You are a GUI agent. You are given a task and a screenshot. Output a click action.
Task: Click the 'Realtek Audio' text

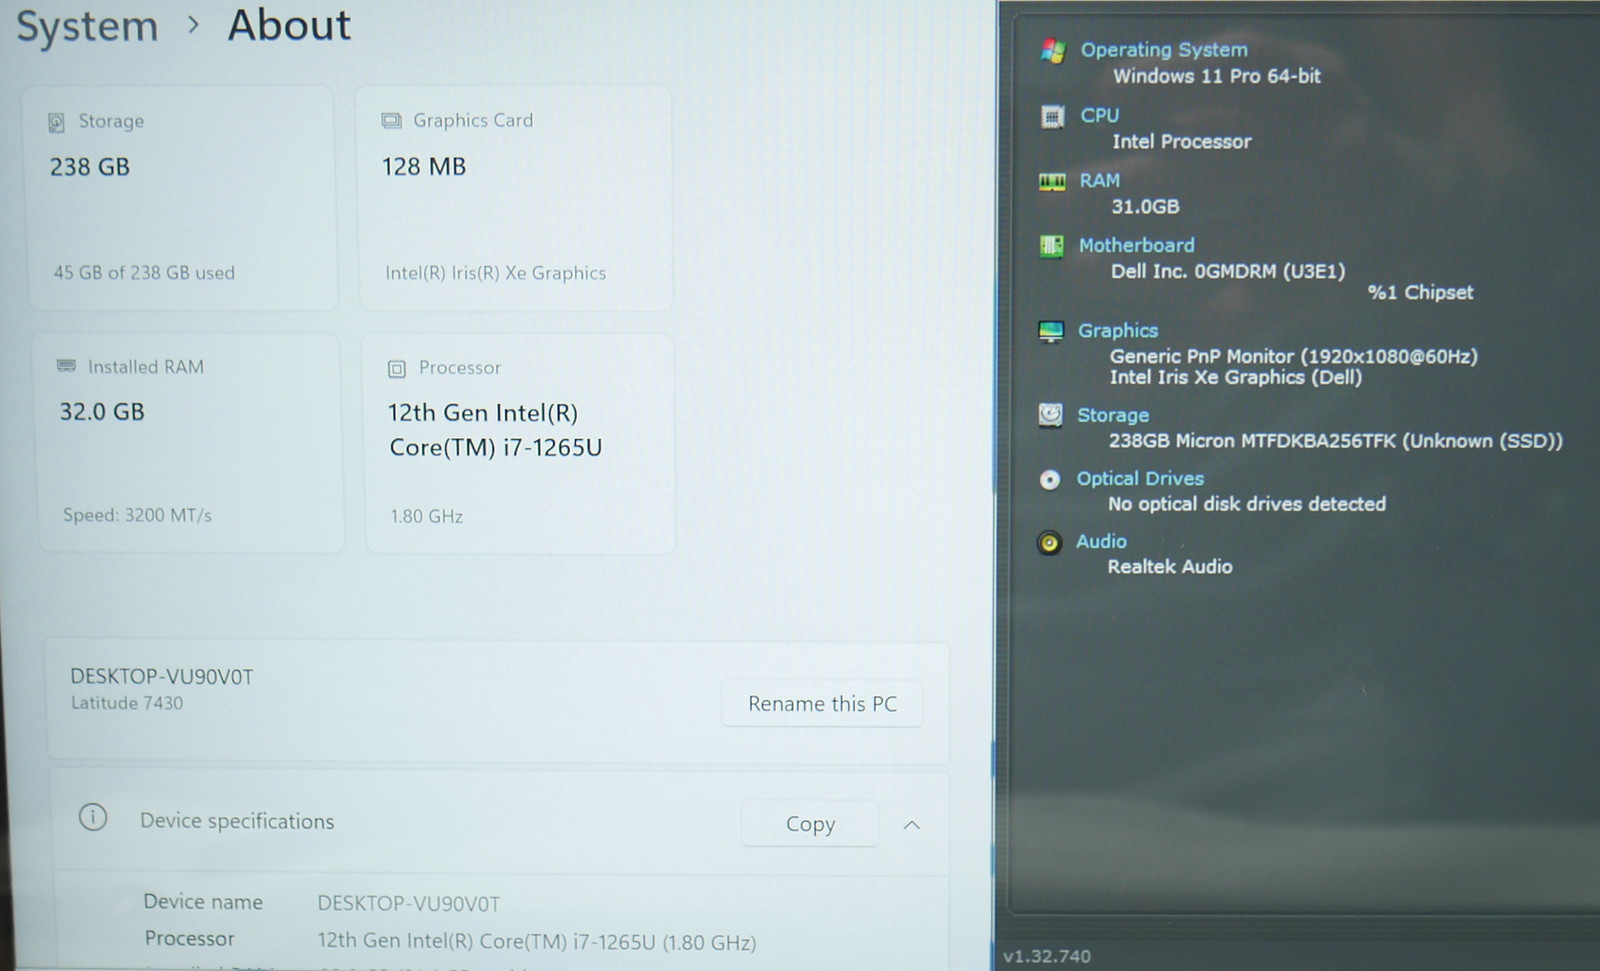point(1170,567)
